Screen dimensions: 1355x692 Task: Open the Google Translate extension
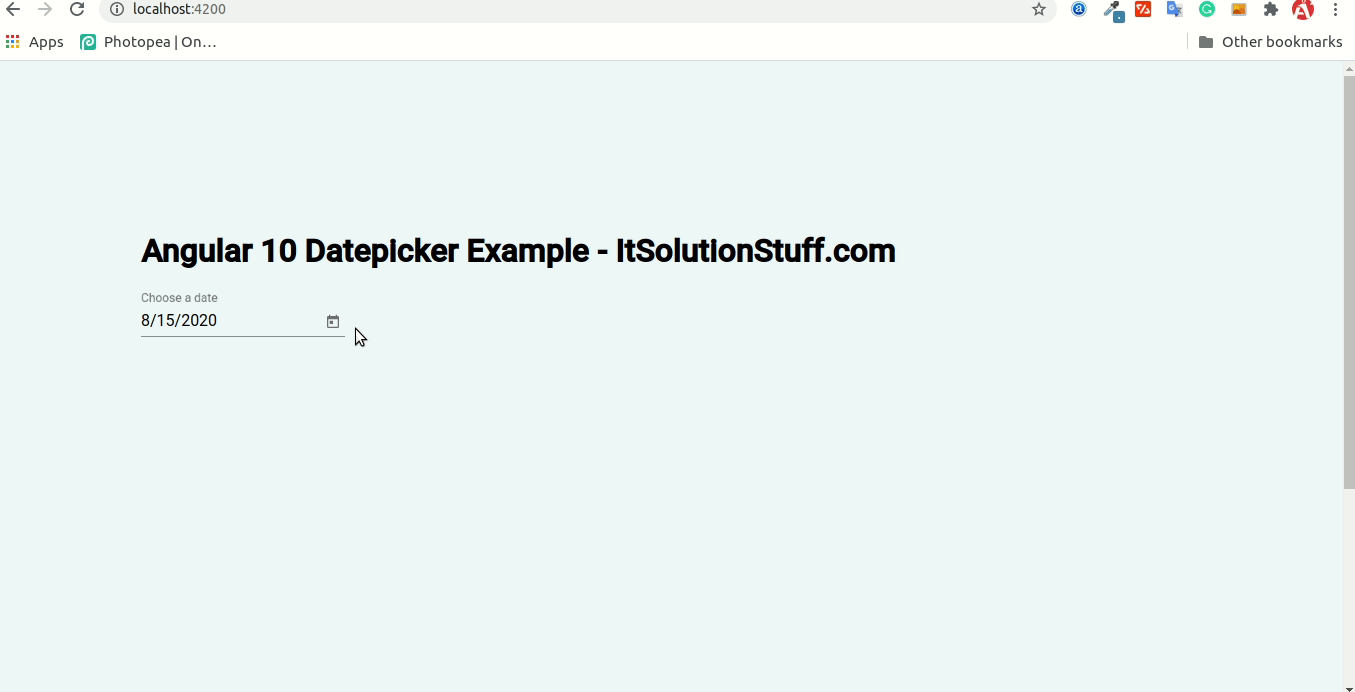coord(1175,10)
